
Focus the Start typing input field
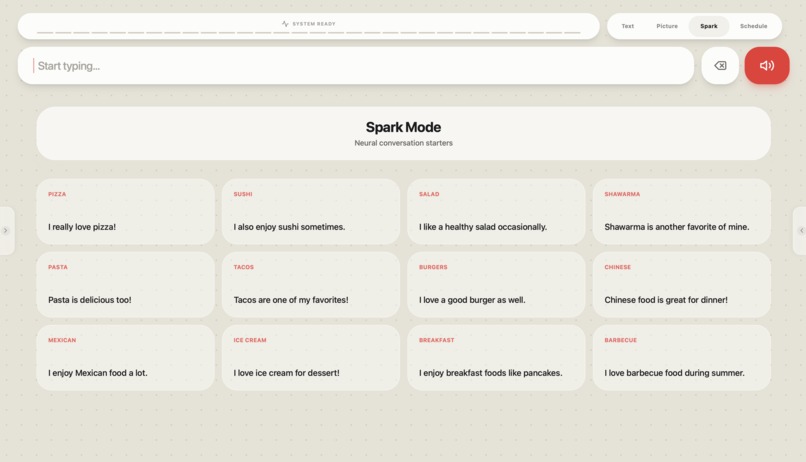point(356,66)
